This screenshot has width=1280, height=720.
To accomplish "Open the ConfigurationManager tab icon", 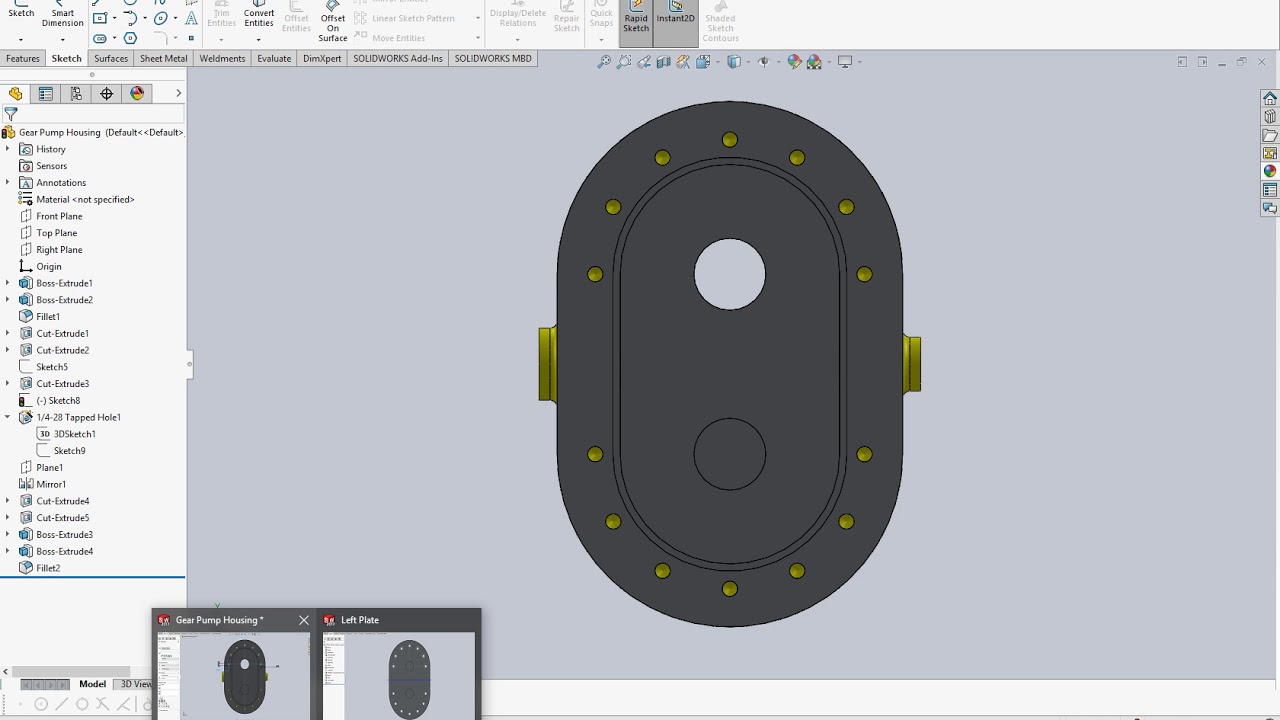I will point(76,93).
